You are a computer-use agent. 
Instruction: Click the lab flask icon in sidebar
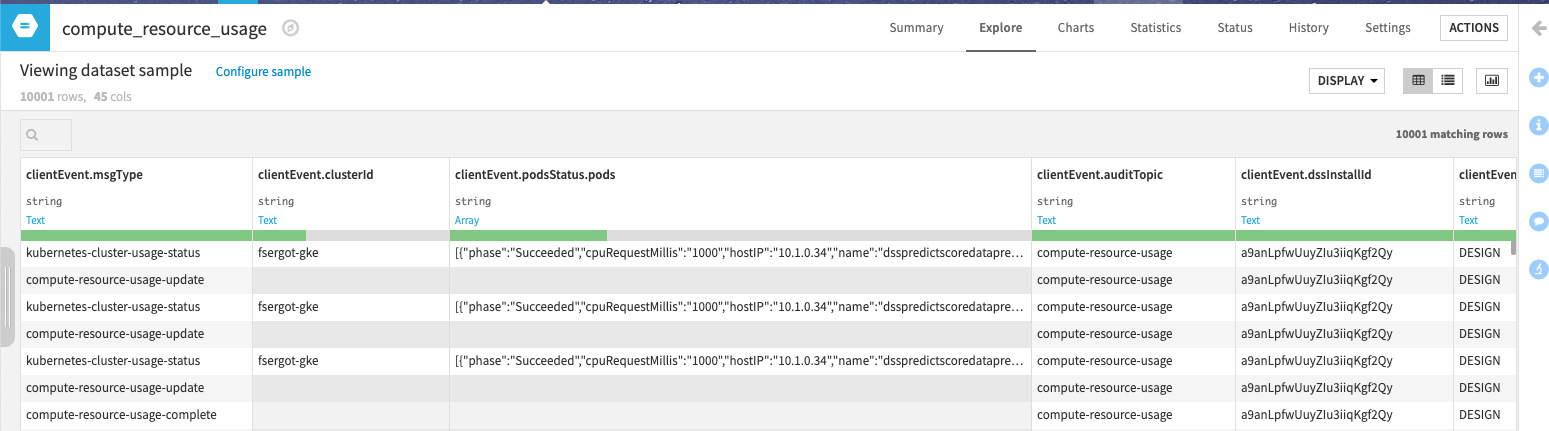pyautogui.click(x=1539, y=268)
